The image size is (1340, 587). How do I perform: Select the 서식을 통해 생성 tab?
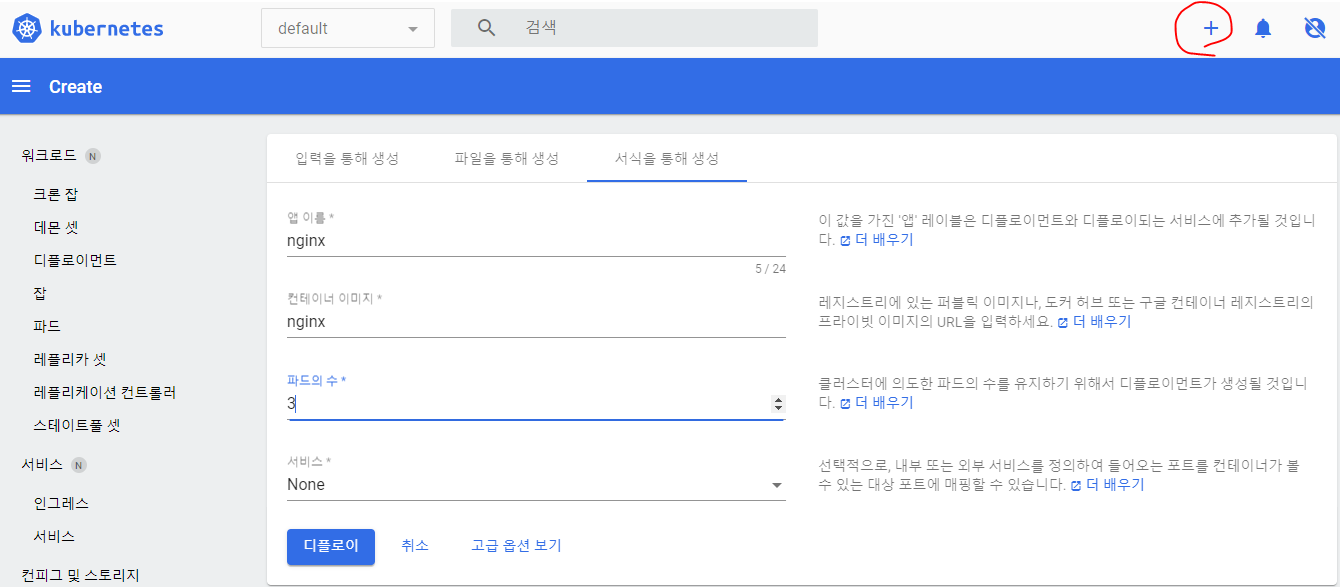667,159
